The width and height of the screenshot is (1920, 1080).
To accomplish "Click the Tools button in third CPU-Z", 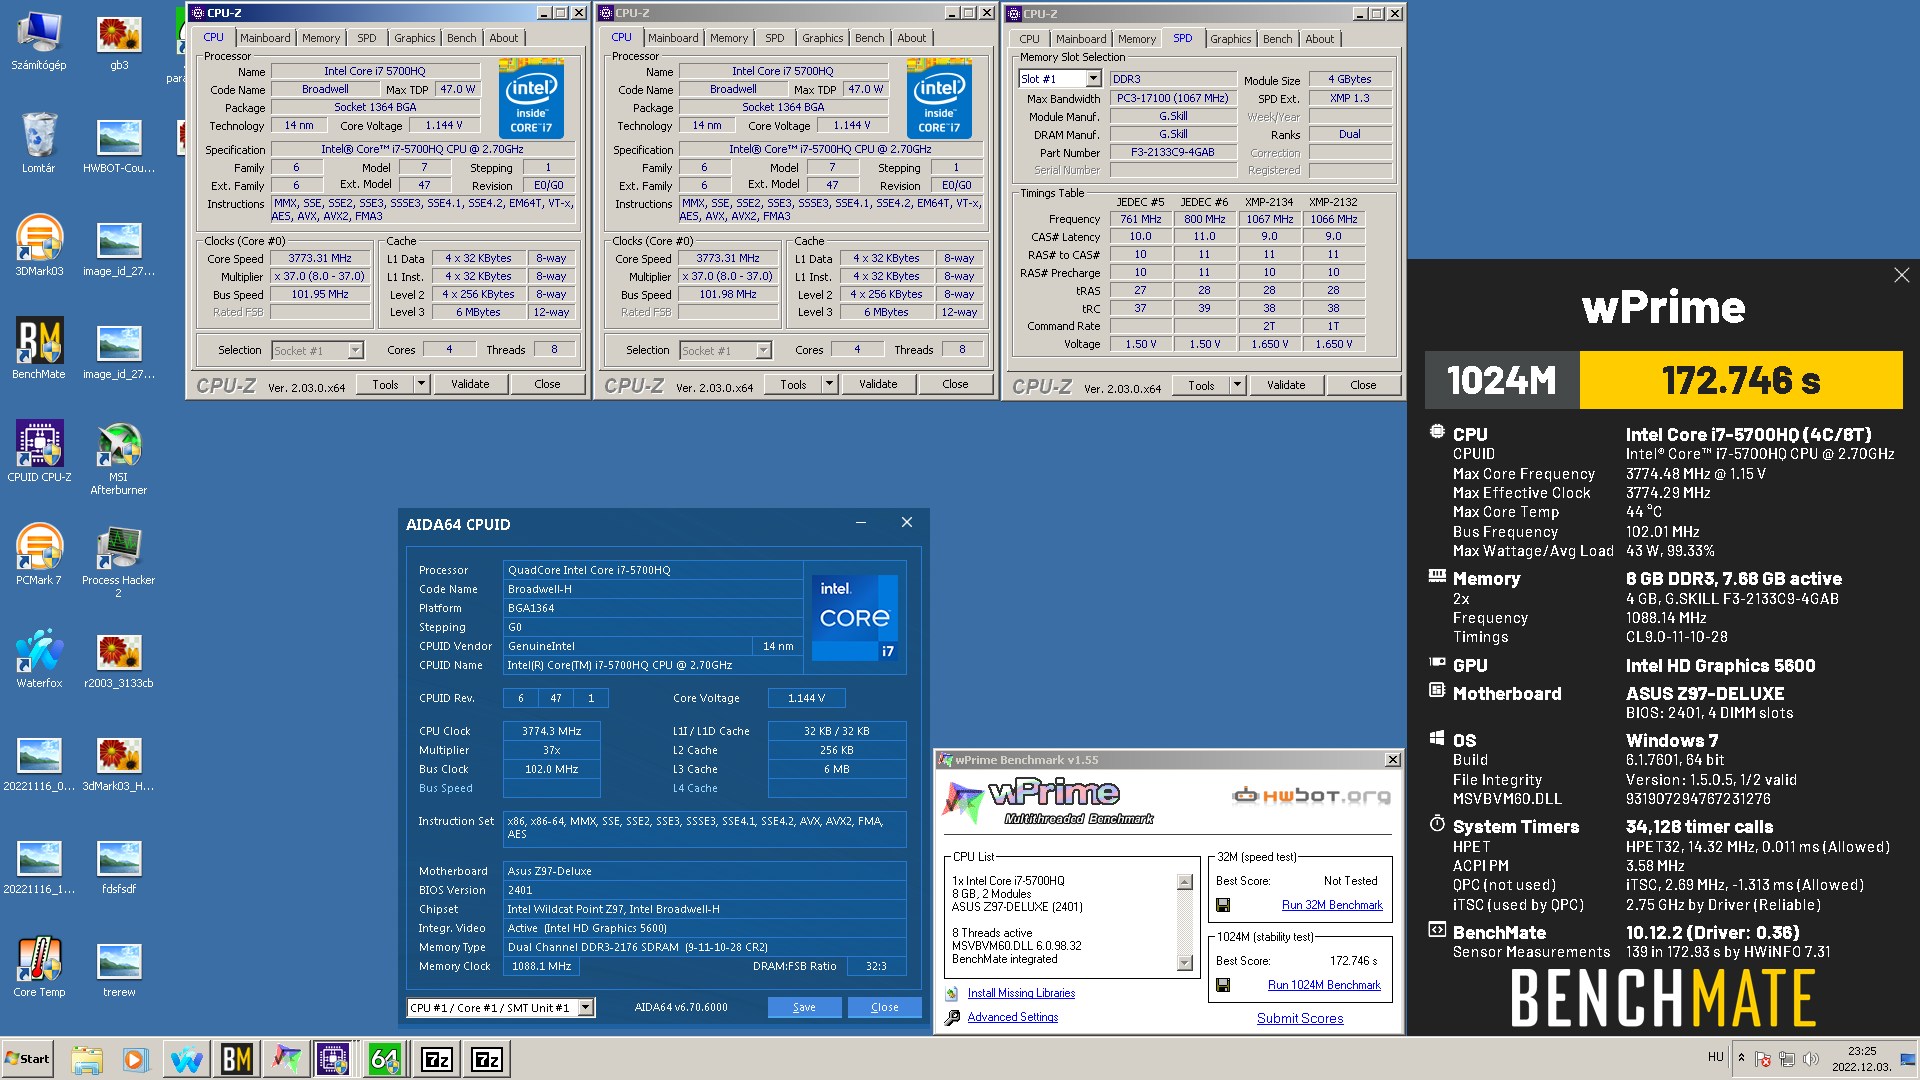I will tap(1202, 385).
